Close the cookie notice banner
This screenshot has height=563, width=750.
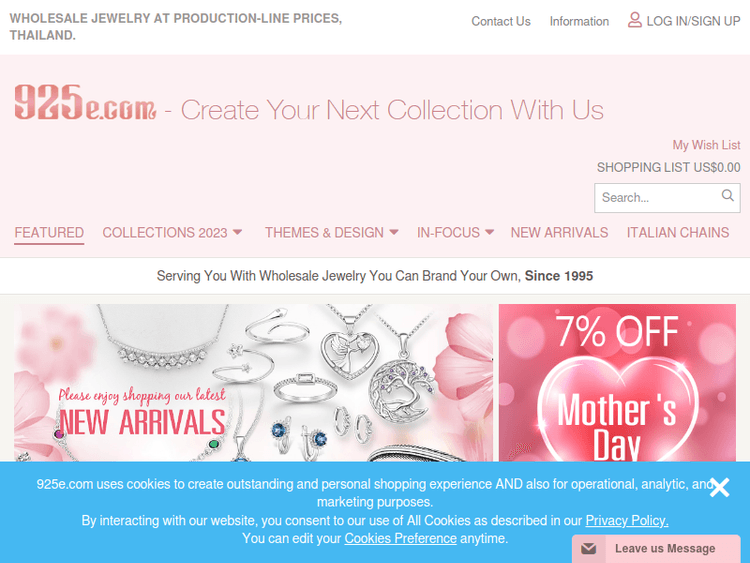(x=719, y=487)
